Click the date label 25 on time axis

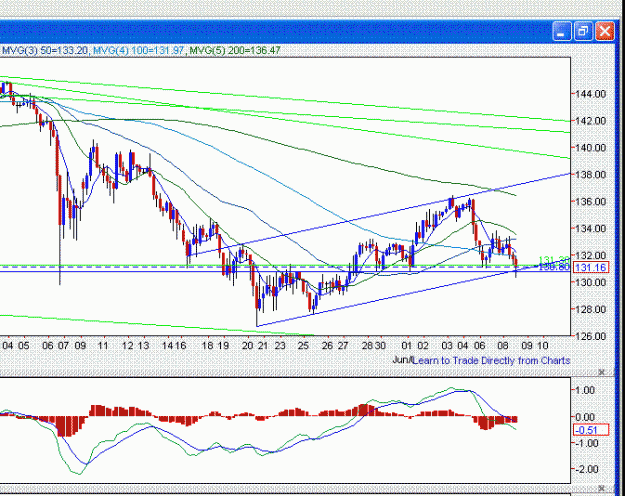pos(303,345)
